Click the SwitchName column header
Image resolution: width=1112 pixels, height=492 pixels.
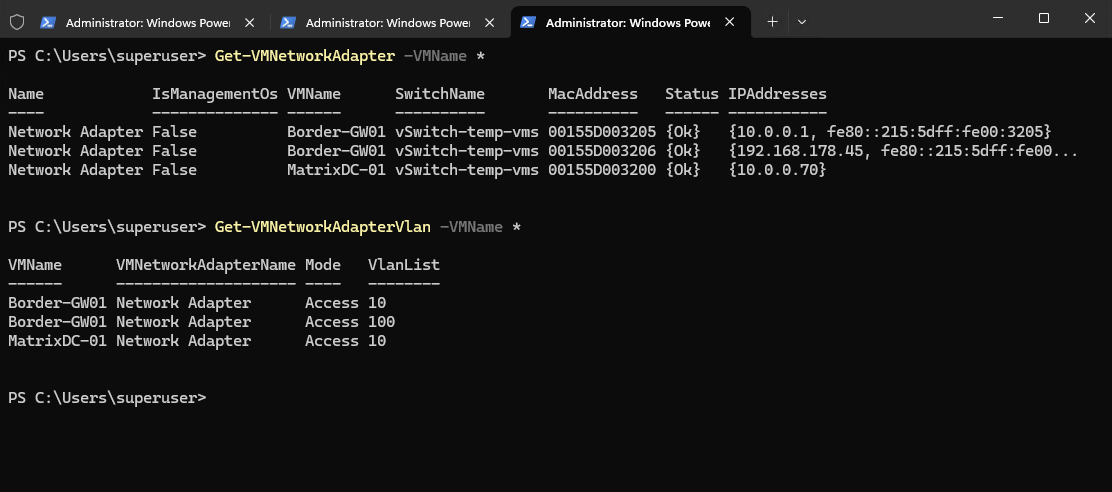point(440,94)
